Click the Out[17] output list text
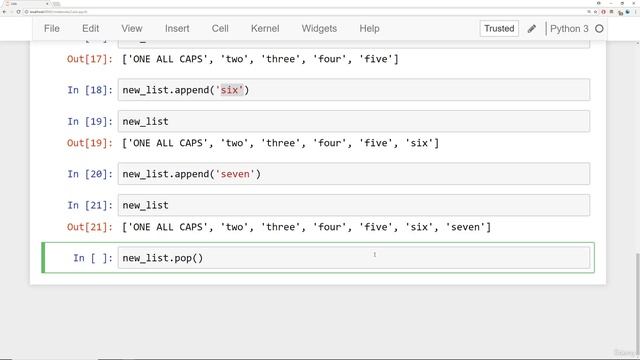Viewport: 640px width, 360px height. [x=260, y=59]
